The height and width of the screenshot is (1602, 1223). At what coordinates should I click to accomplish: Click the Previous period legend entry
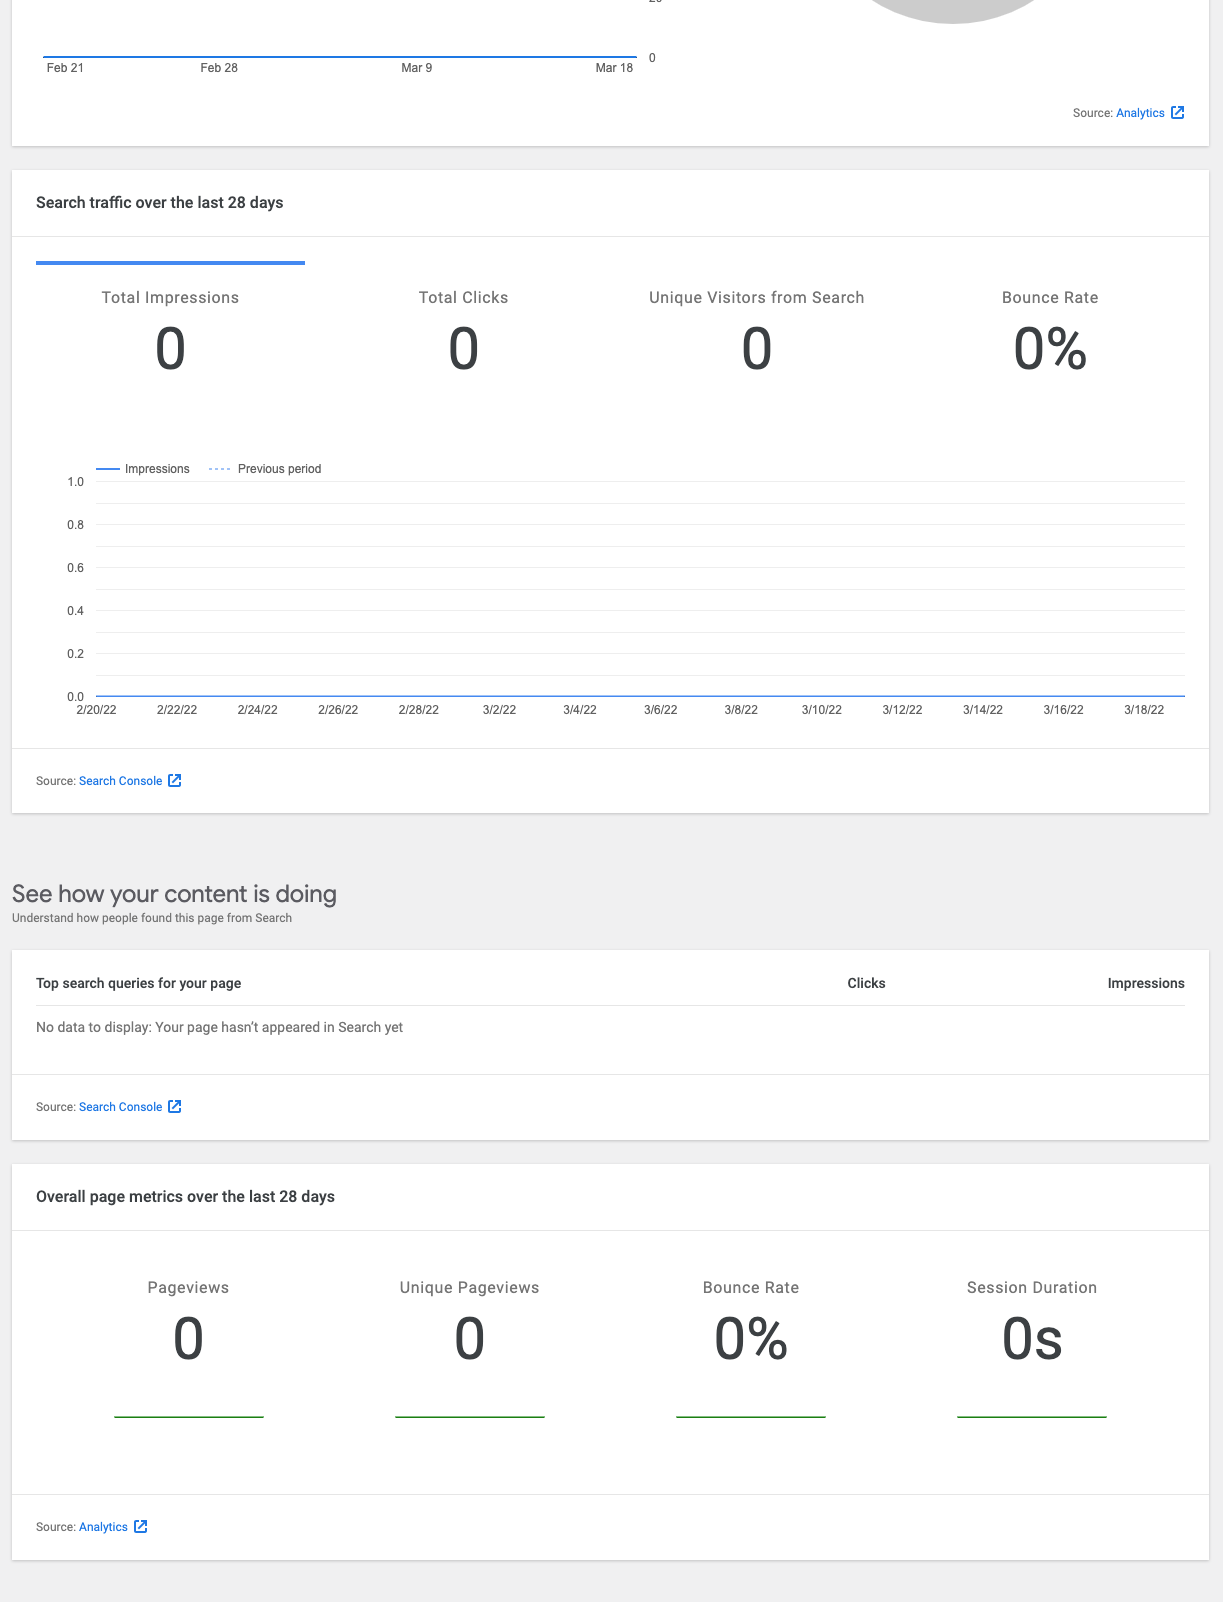(x=265, y=469)
